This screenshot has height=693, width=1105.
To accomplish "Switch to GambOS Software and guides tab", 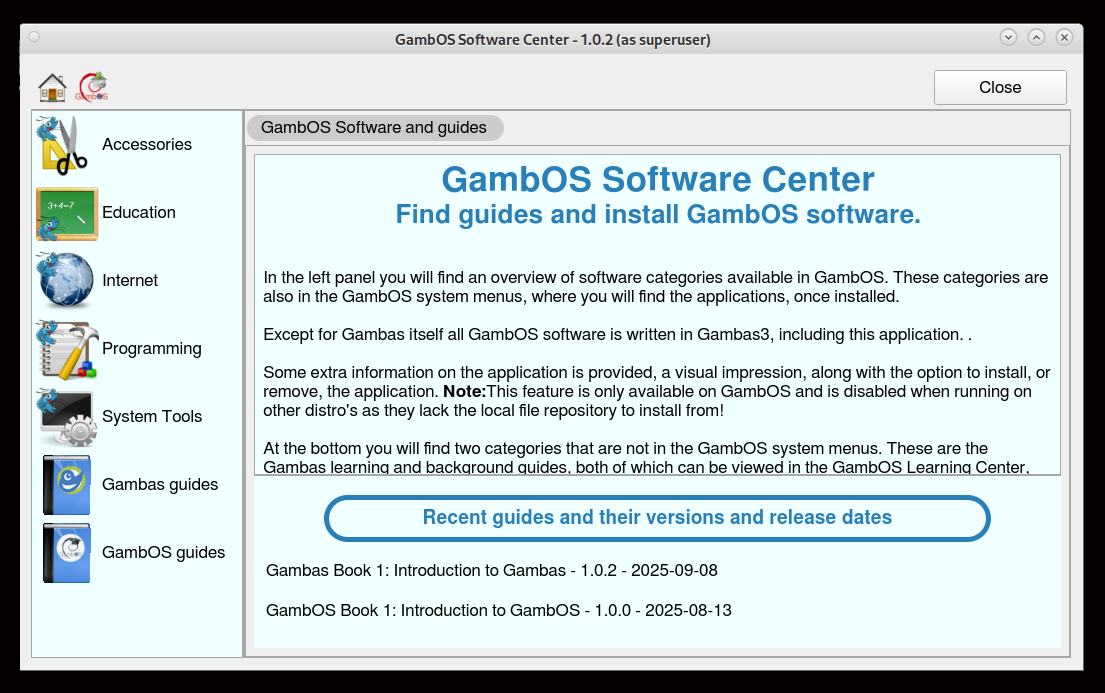I will click(374, 128).
